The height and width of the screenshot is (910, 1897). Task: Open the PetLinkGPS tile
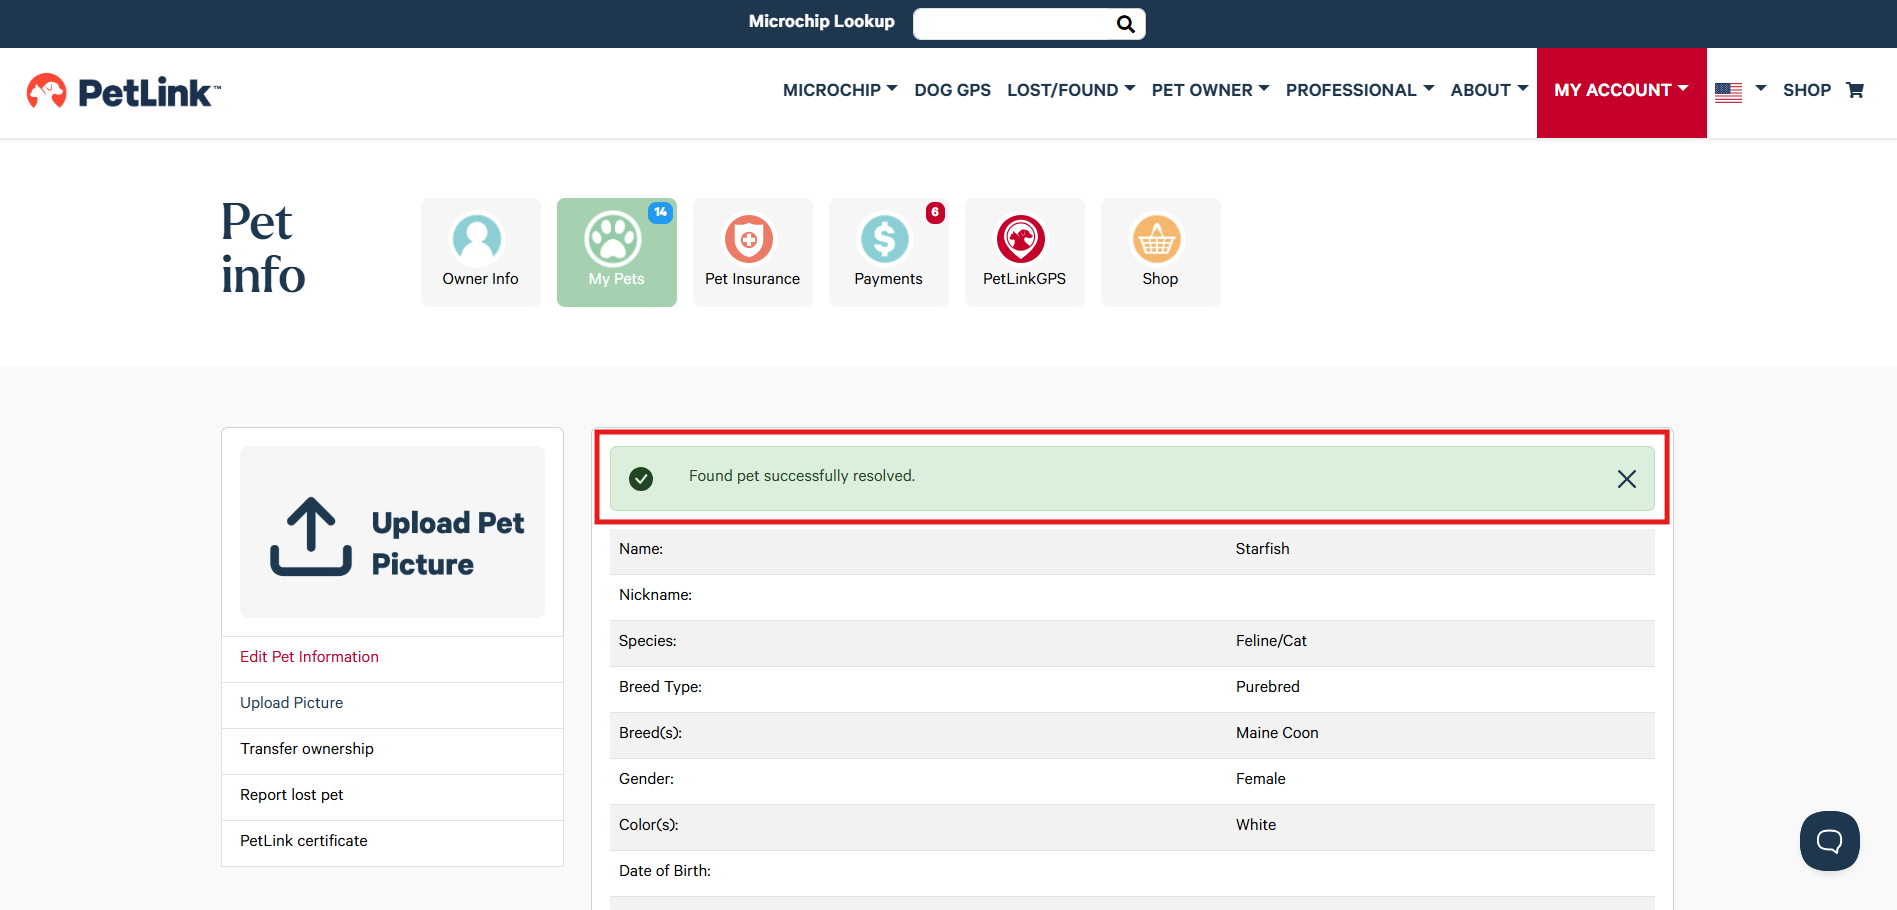pos(1025,252)
